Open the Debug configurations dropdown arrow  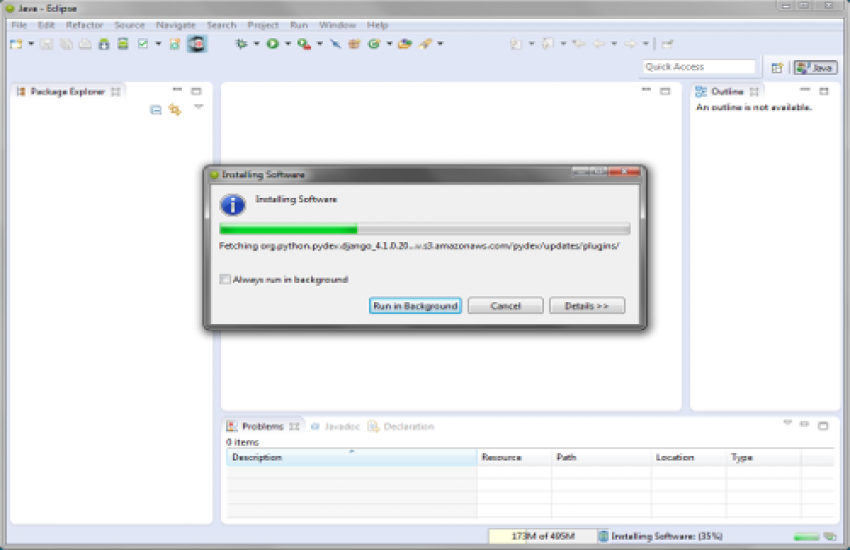256,44
